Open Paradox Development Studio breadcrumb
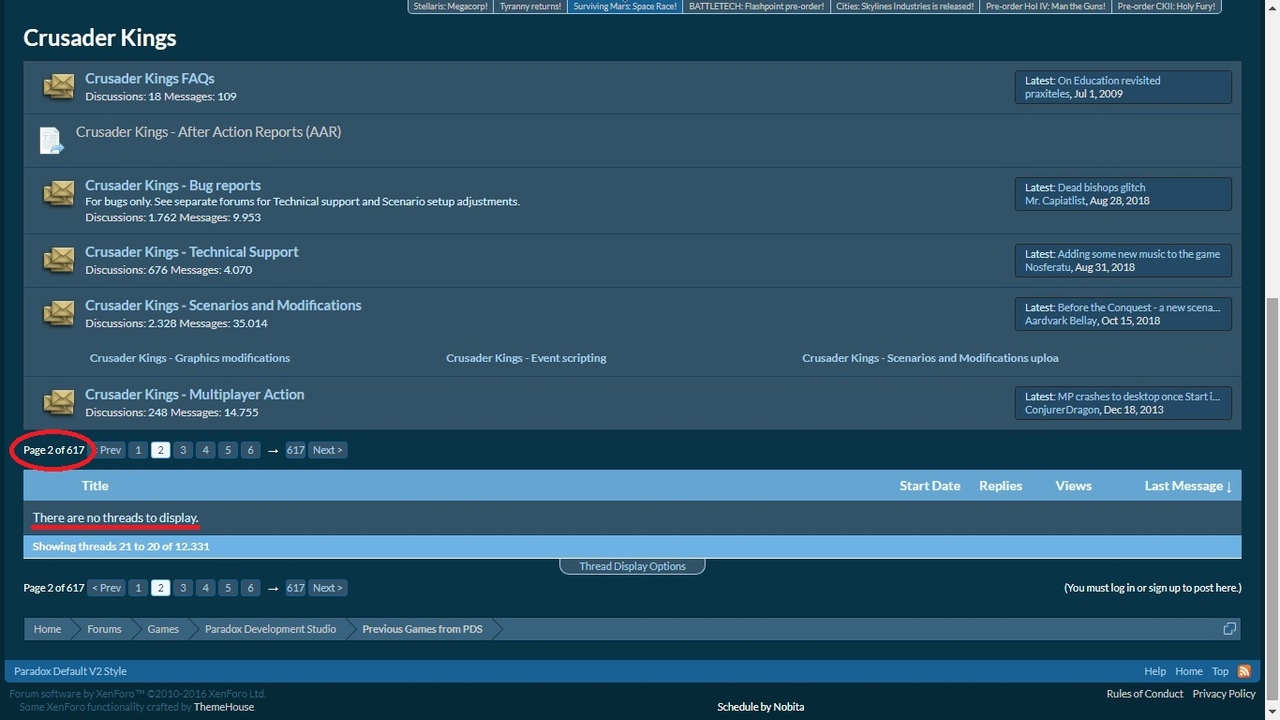 [270, 629]
